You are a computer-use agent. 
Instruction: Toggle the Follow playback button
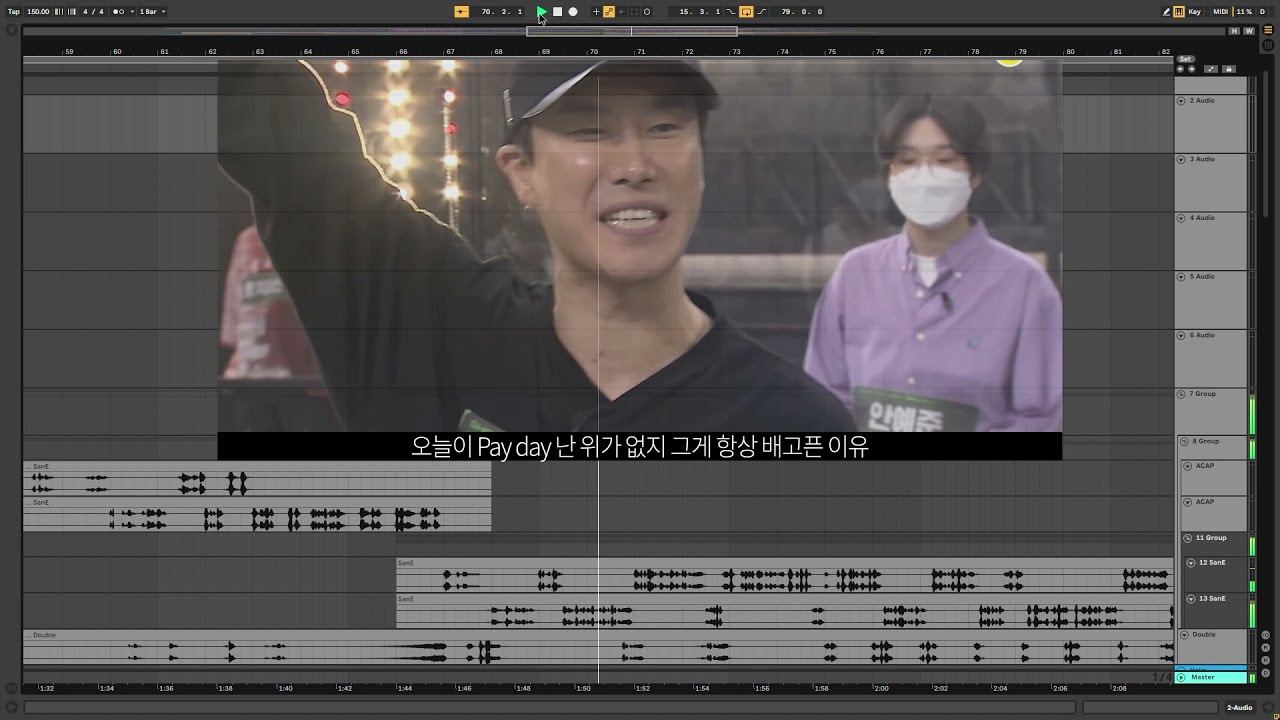(461, 12)
